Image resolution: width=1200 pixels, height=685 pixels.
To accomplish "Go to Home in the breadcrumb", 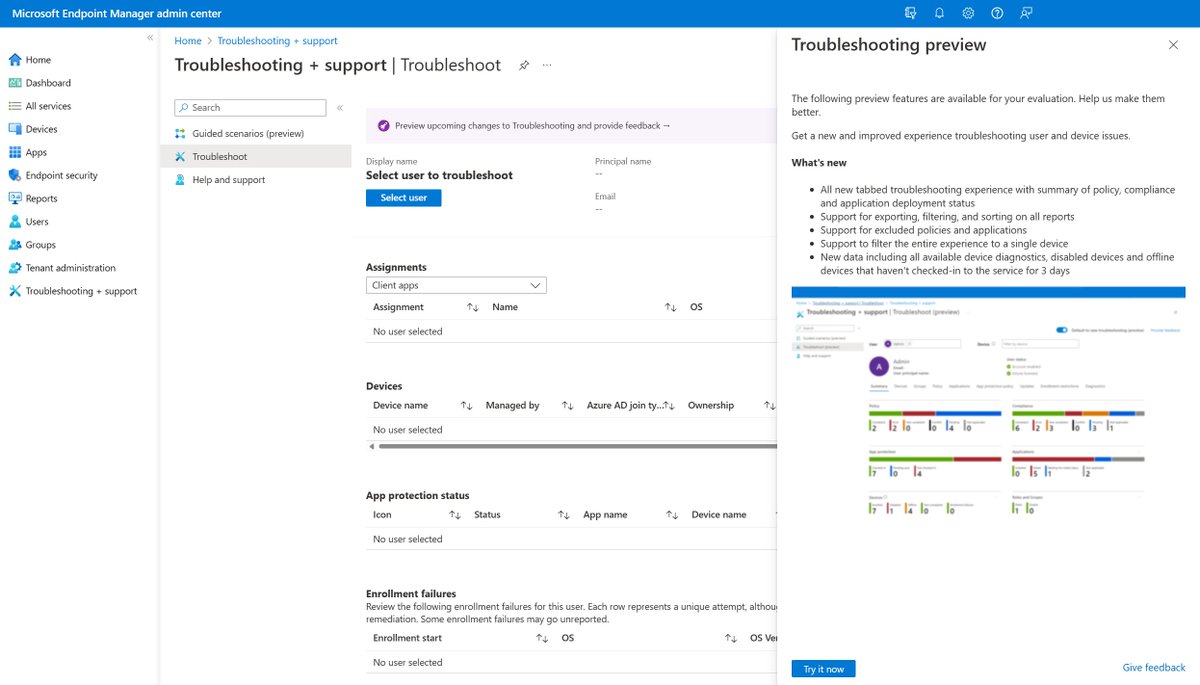I will click(x=188, y=41).
